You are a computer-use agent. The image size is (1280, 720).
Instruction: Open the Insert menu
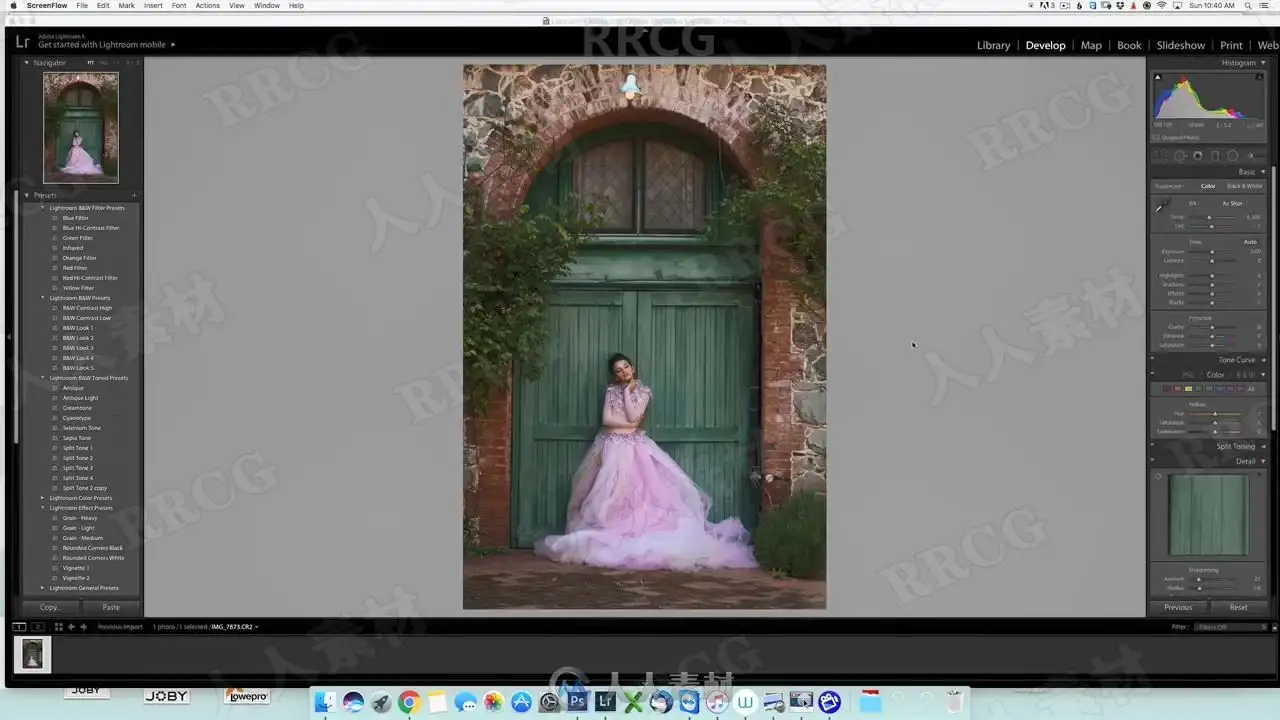[153, 5]
